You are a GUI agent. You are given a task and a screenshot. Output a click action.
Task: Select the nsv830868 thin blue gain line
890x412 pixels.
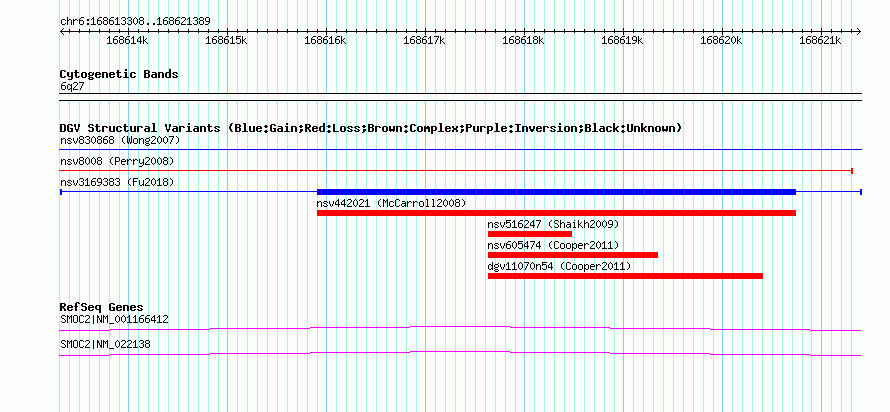click(461, 150)
